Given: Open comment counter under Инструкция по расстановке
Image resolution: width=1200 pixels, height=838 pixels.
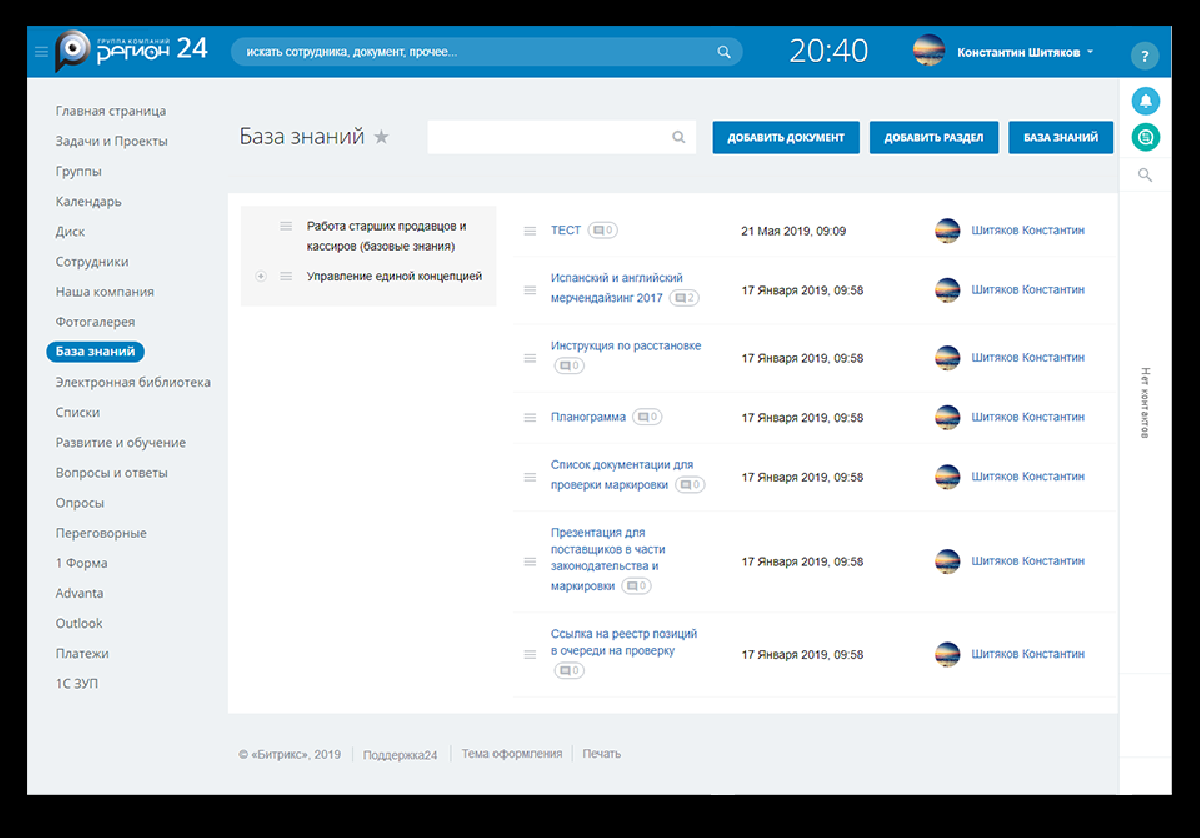Looking at the screenshot, I should click(569, 366).
